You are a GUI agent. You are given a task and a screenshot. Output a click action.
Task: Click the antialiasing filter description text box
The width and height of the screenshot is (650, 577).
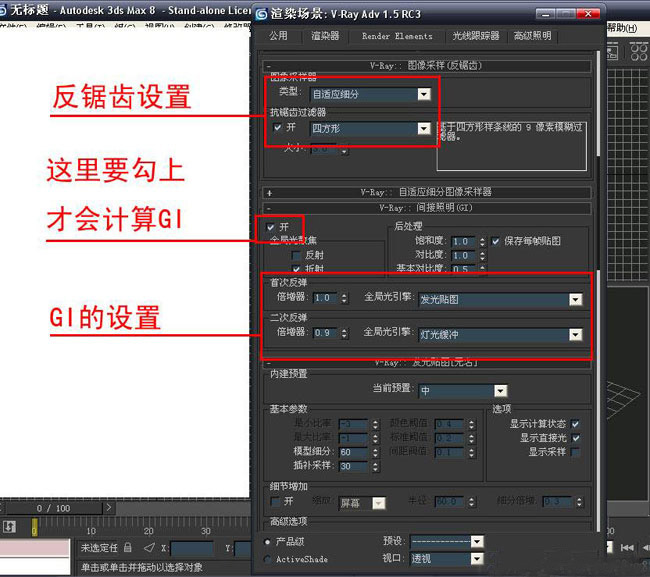[512, 146]
